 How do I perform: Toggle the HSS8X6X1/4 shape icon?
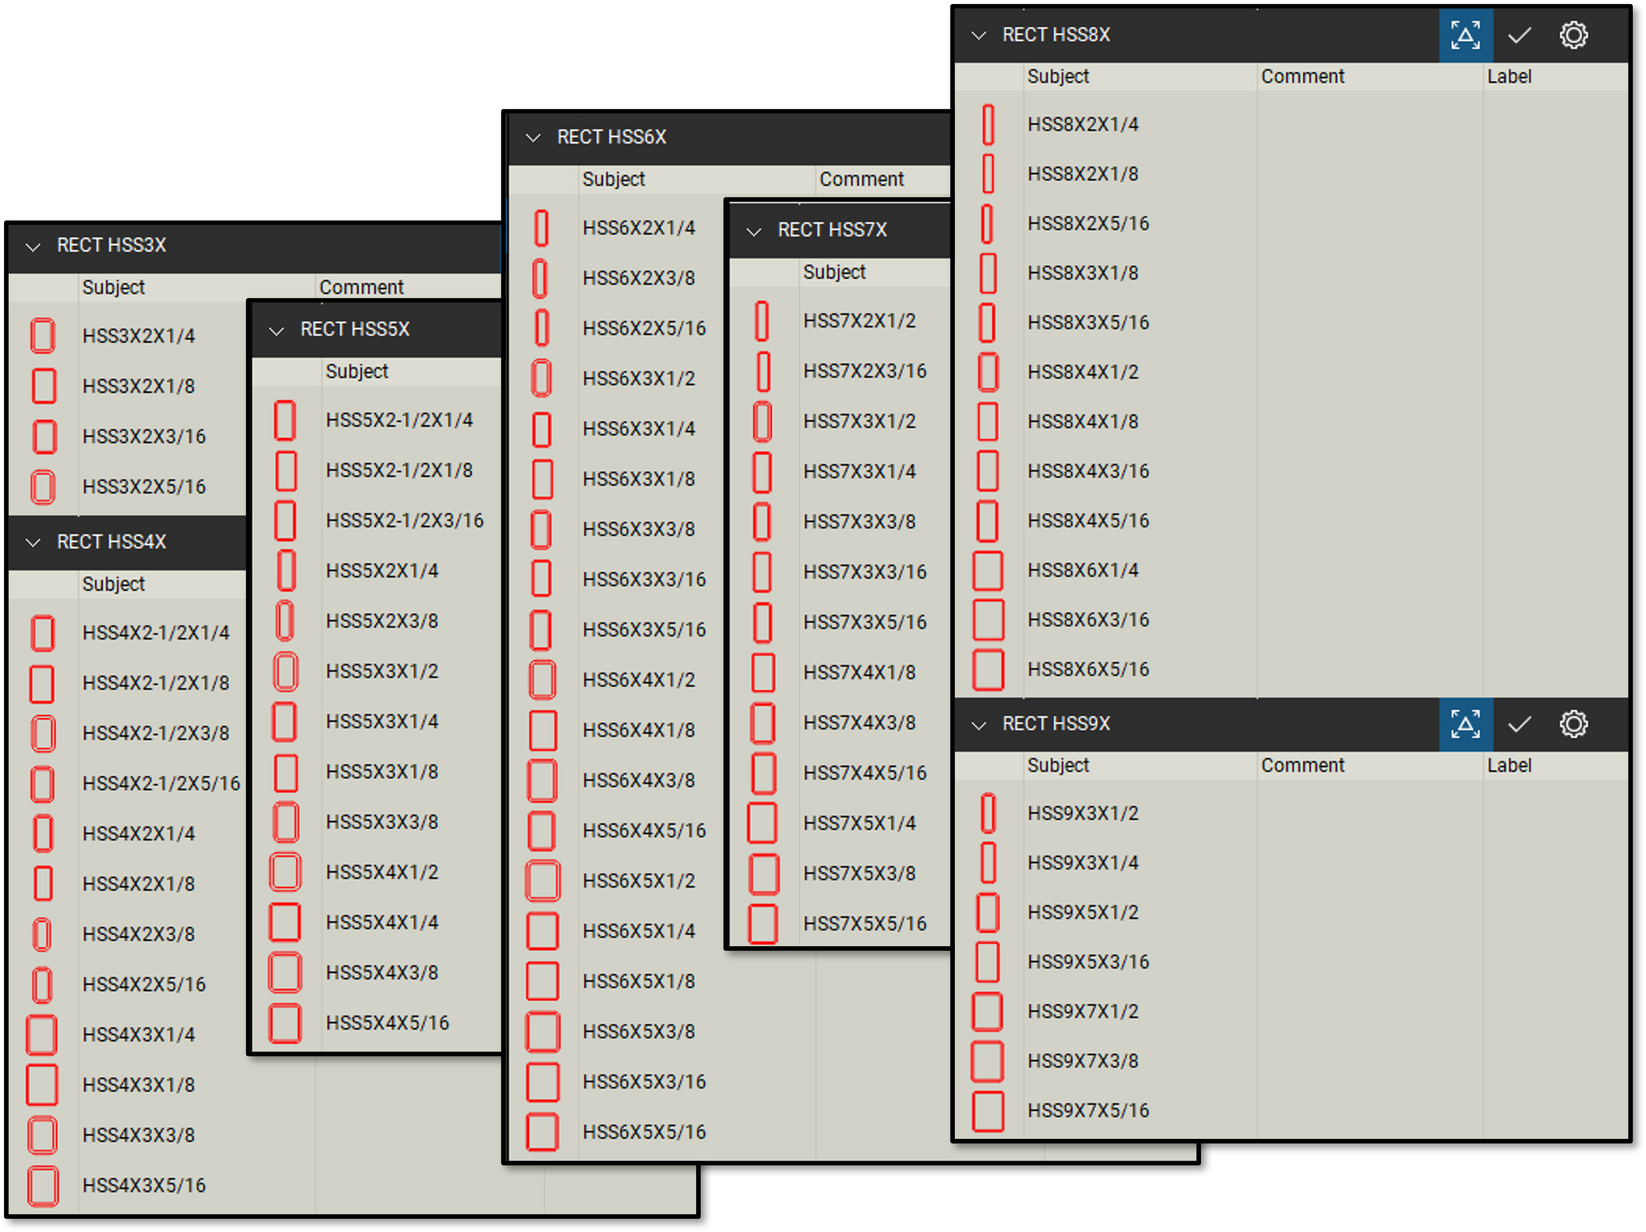(987, 570)
